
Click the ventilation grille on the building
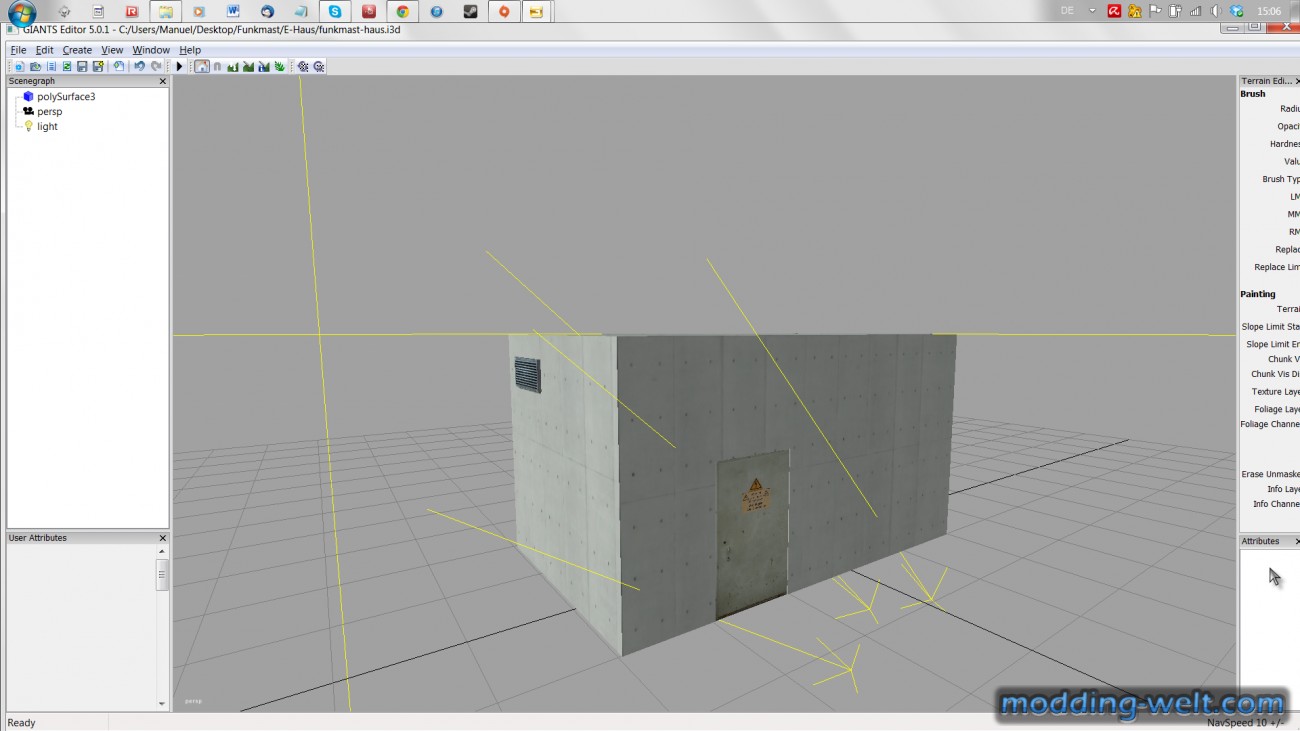tap(527, 375)
